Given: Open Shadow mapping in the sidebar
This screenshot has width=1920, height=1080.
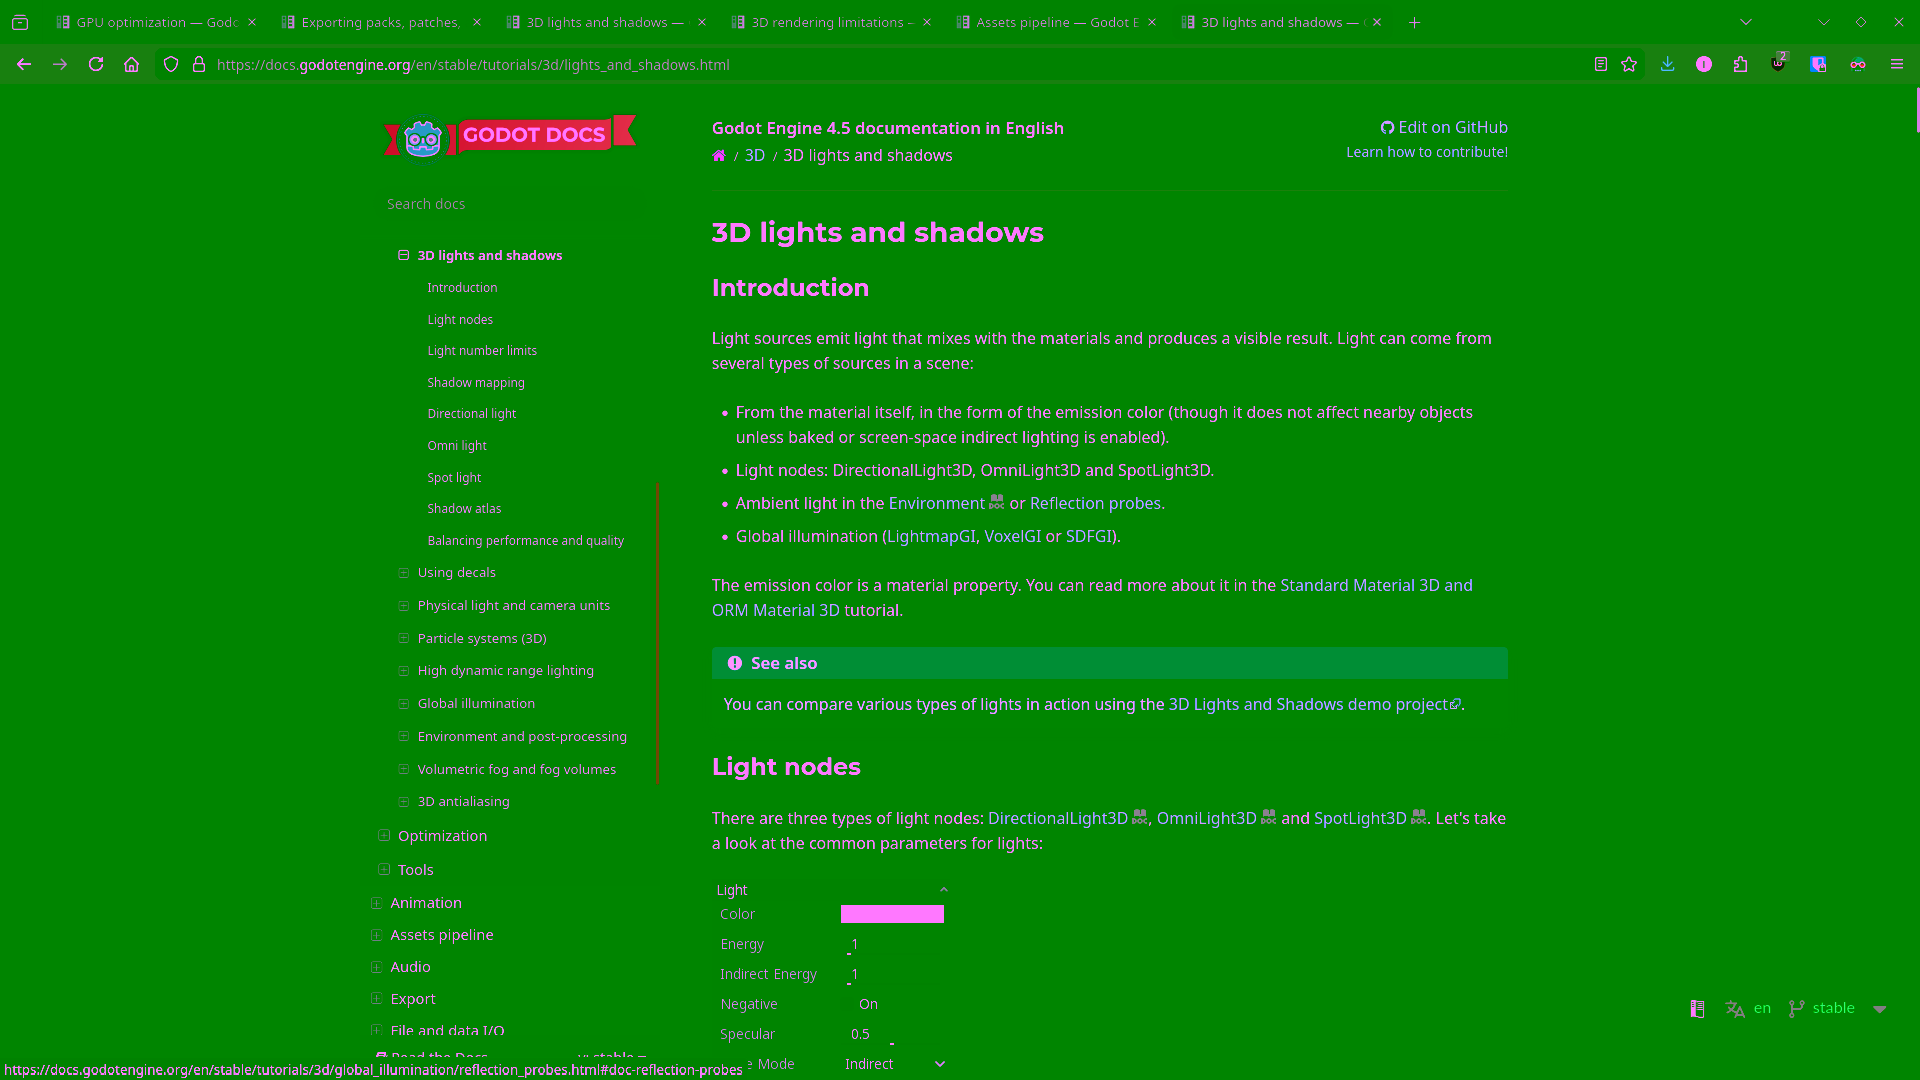Looking at the screenshot, I should click(x=476, y=383).
